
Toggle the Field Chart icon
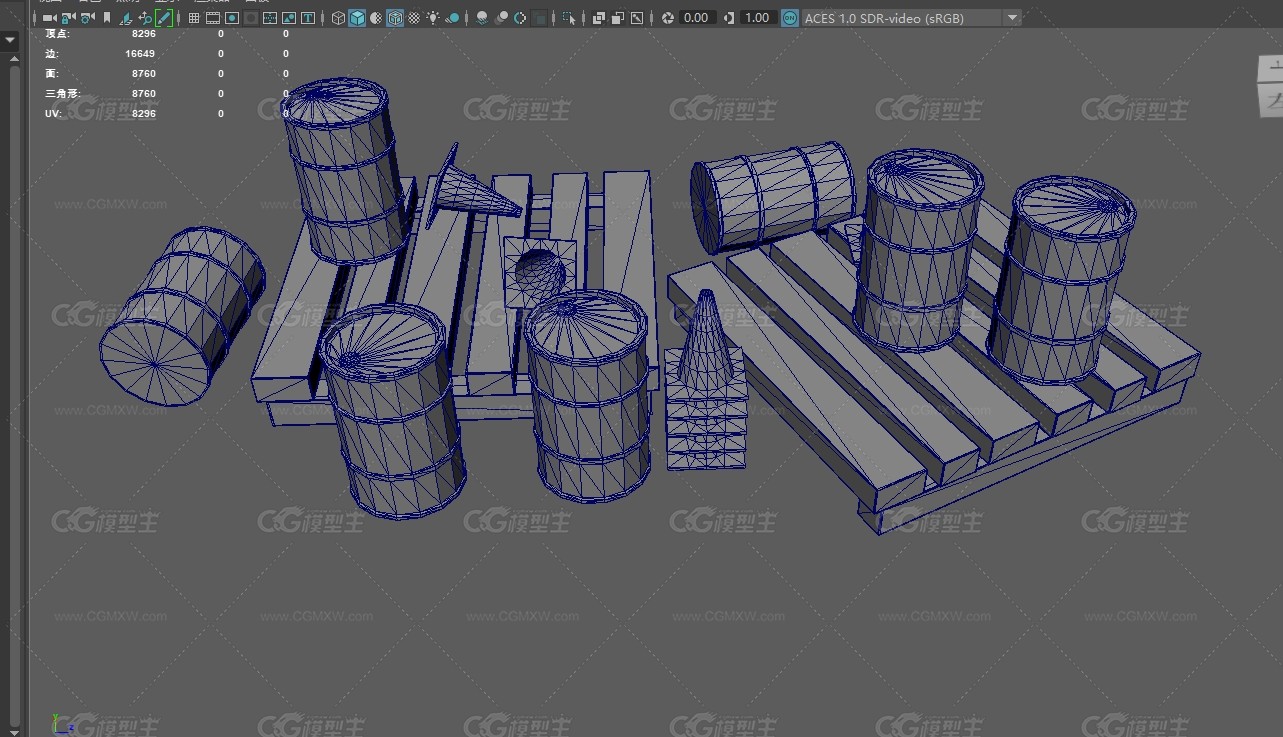tap(270, 18)
